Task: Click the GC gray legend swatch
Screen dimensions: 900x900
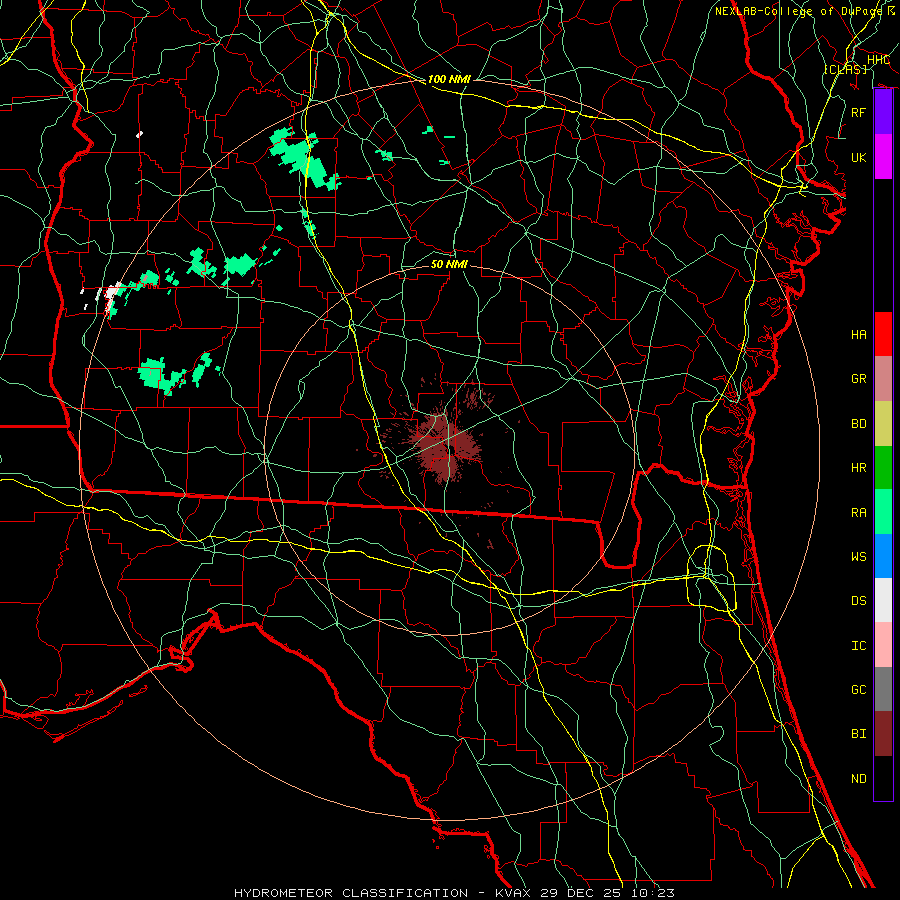Action: pyautogui.click(x=883, y=689)
